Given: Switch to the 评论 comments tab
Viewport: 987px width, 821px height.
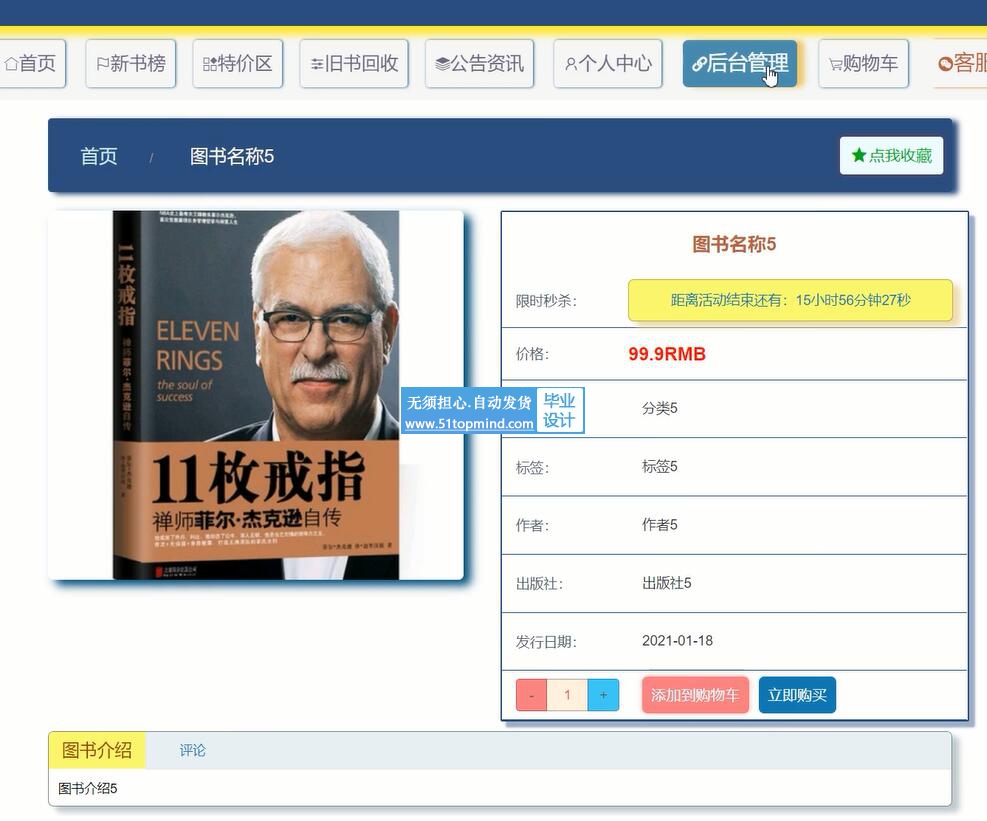Looking at the screenshot, I should tap(192, 750).
